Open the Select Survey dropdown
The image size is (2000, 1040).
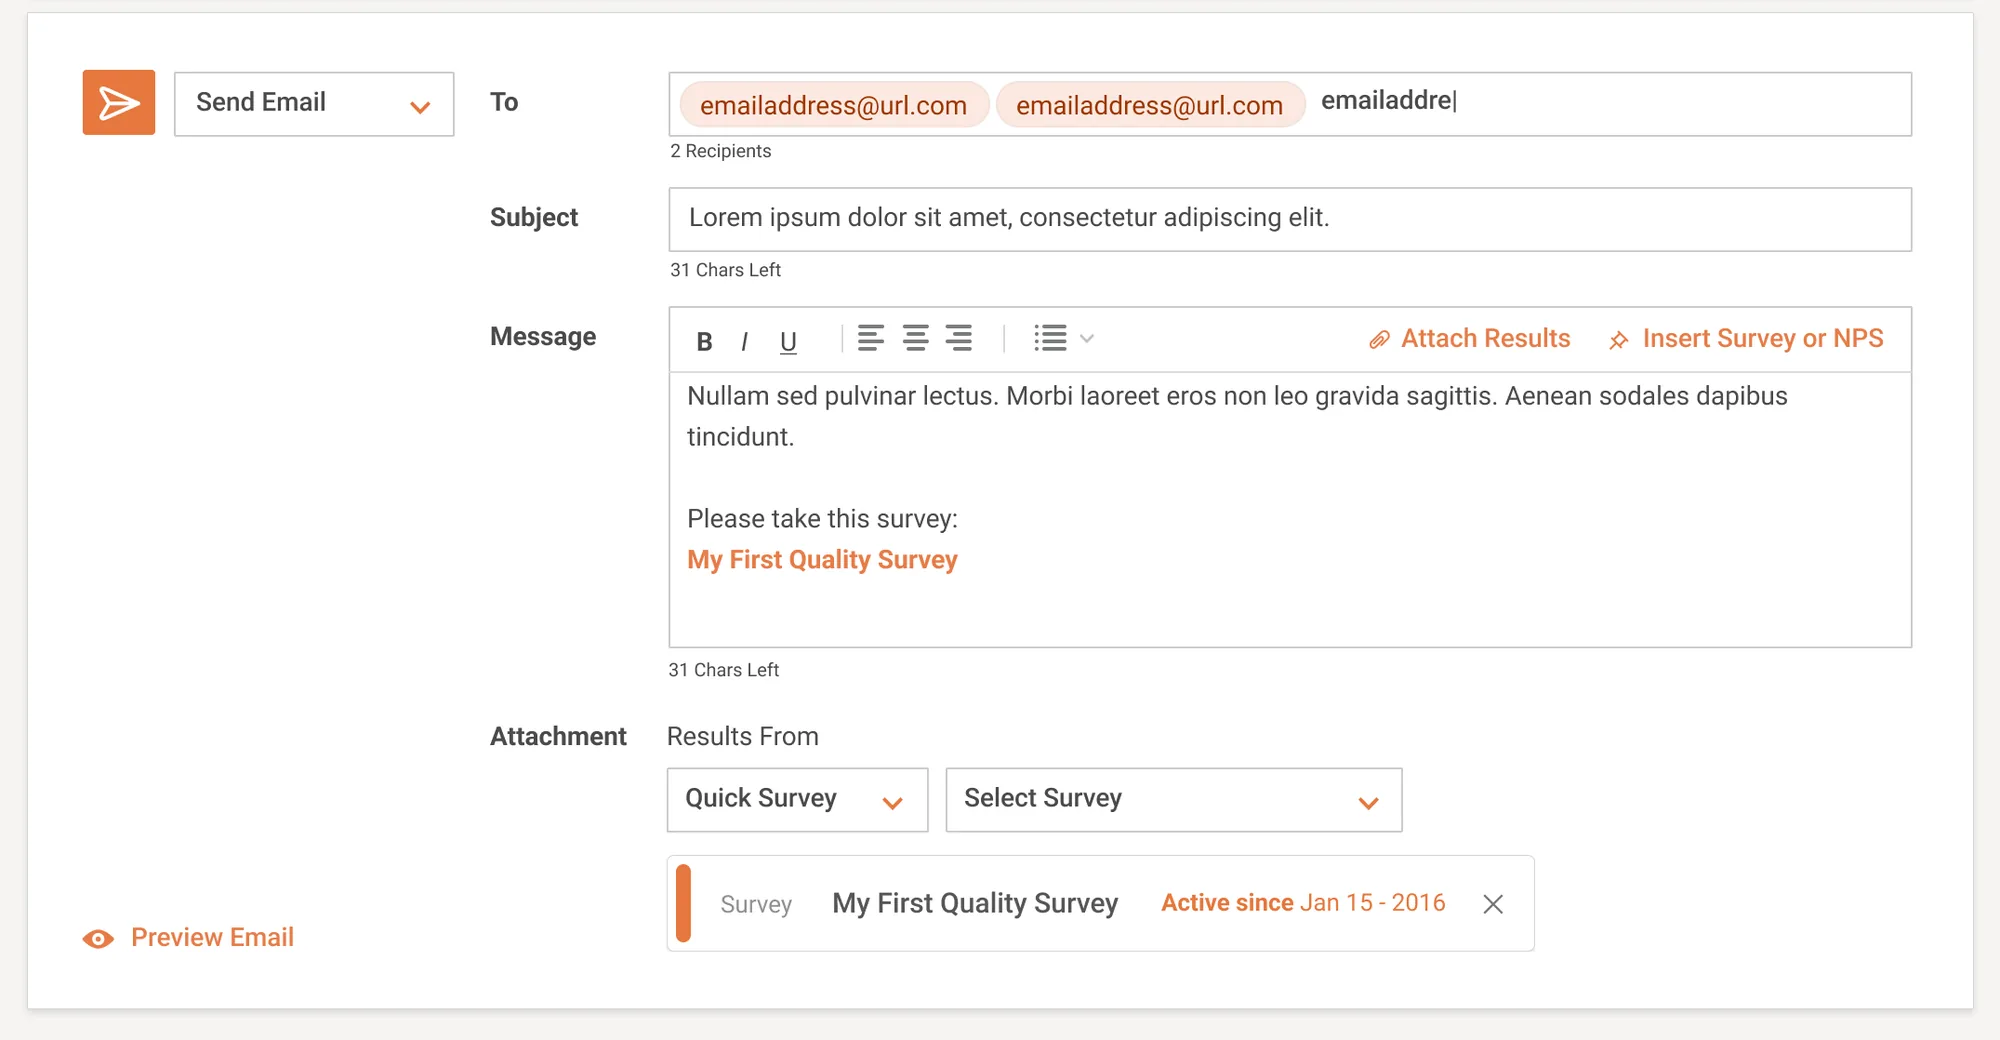[x=1174, y=800]
